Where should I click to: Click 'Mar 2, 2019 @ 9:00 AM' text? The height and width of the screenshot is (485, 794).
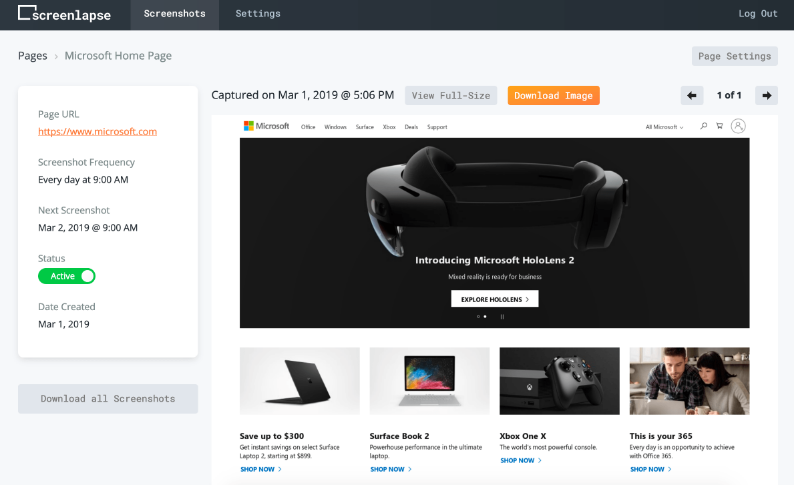(x=88, y=228)
